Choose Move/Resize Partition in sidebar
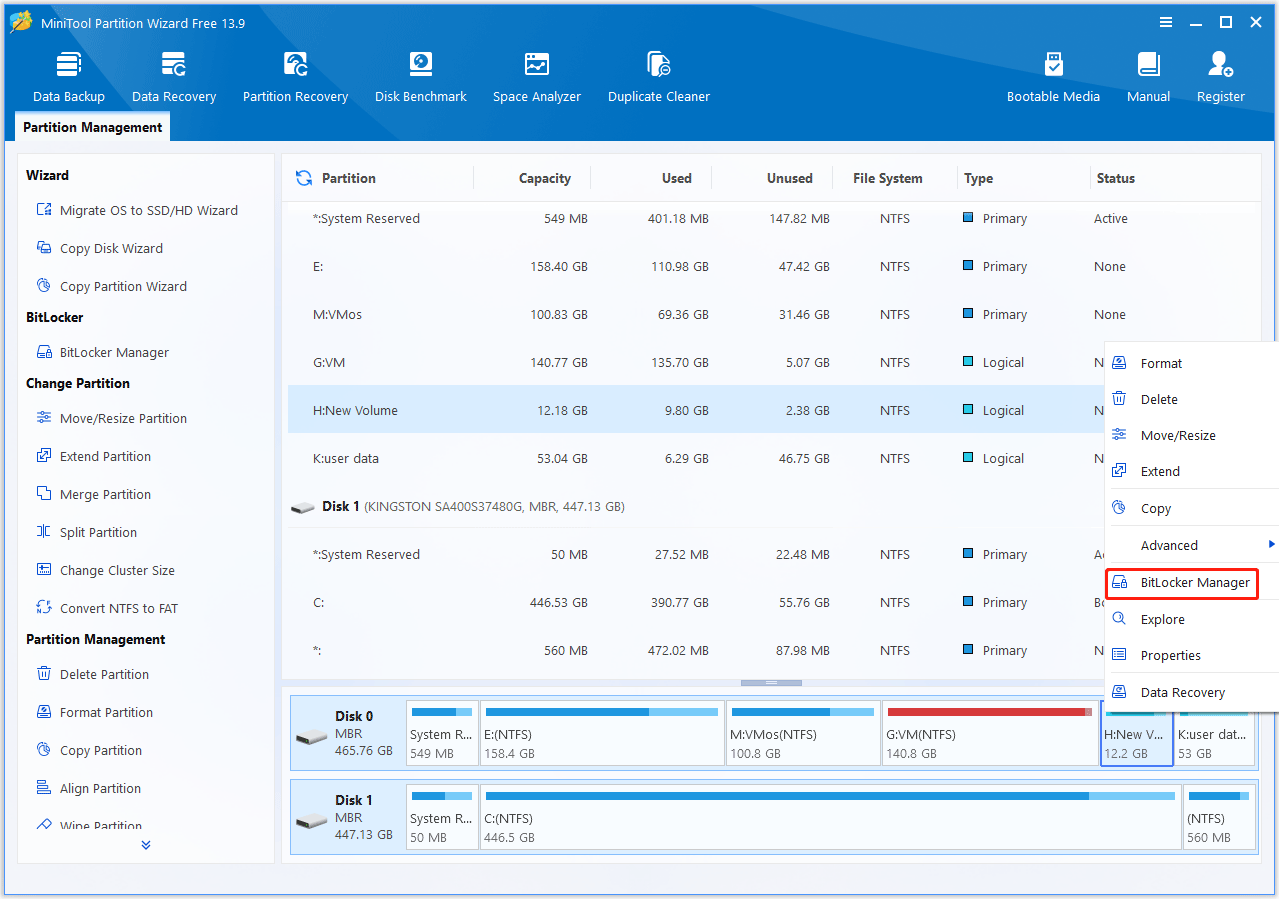Viewport: 1279px width, 899px height. click(x=111, y=418)
